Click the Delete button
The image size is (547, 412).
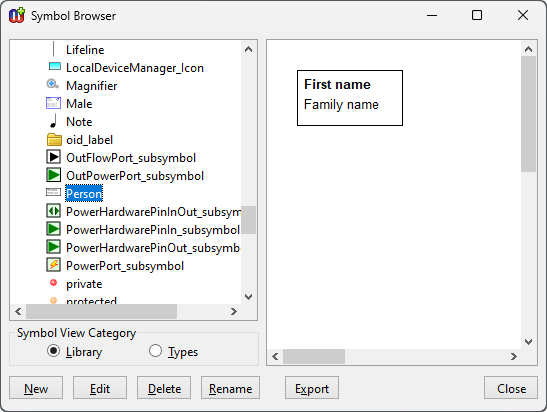coord(164,388)
